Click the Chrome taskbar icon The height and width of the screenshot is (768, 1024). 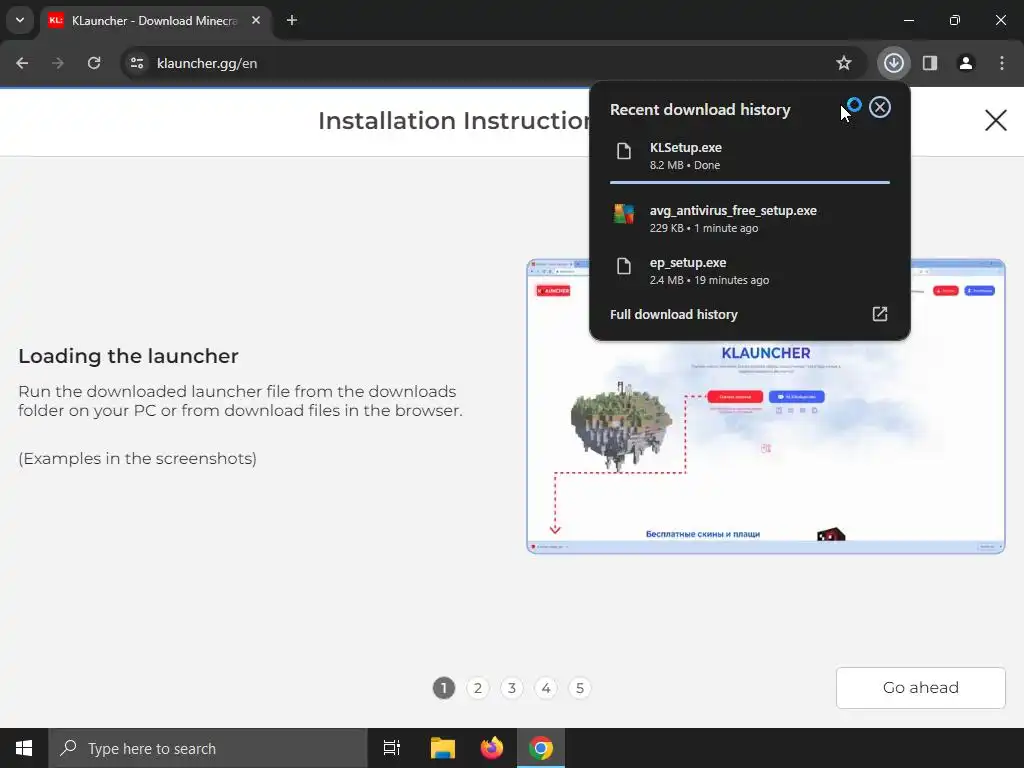pyautogui.click(x=541, y=748)
